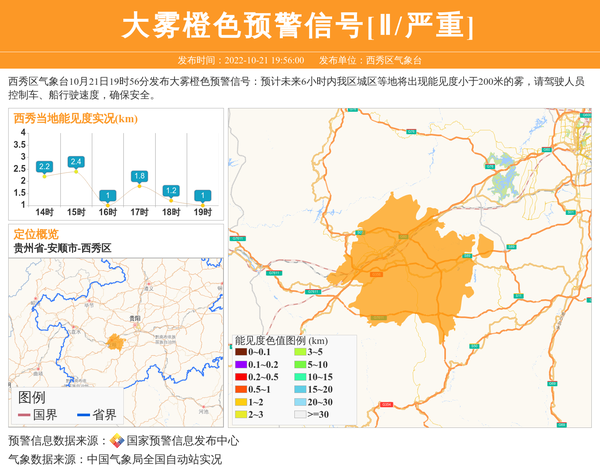Image resolution: width=600 pixels, height=471 pixels.
Task: Click the 1.8 data label at 17时
Action: pos(139,176)
